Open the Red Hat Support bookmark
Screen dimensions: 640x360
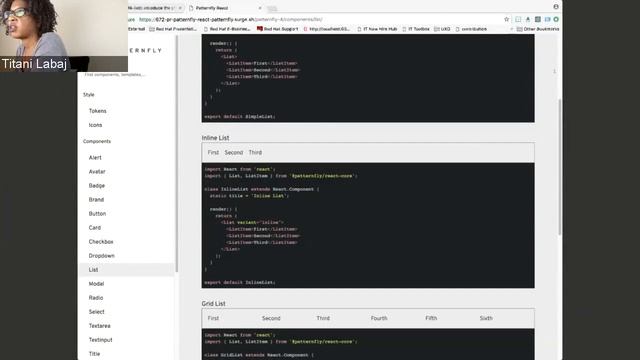278,29
